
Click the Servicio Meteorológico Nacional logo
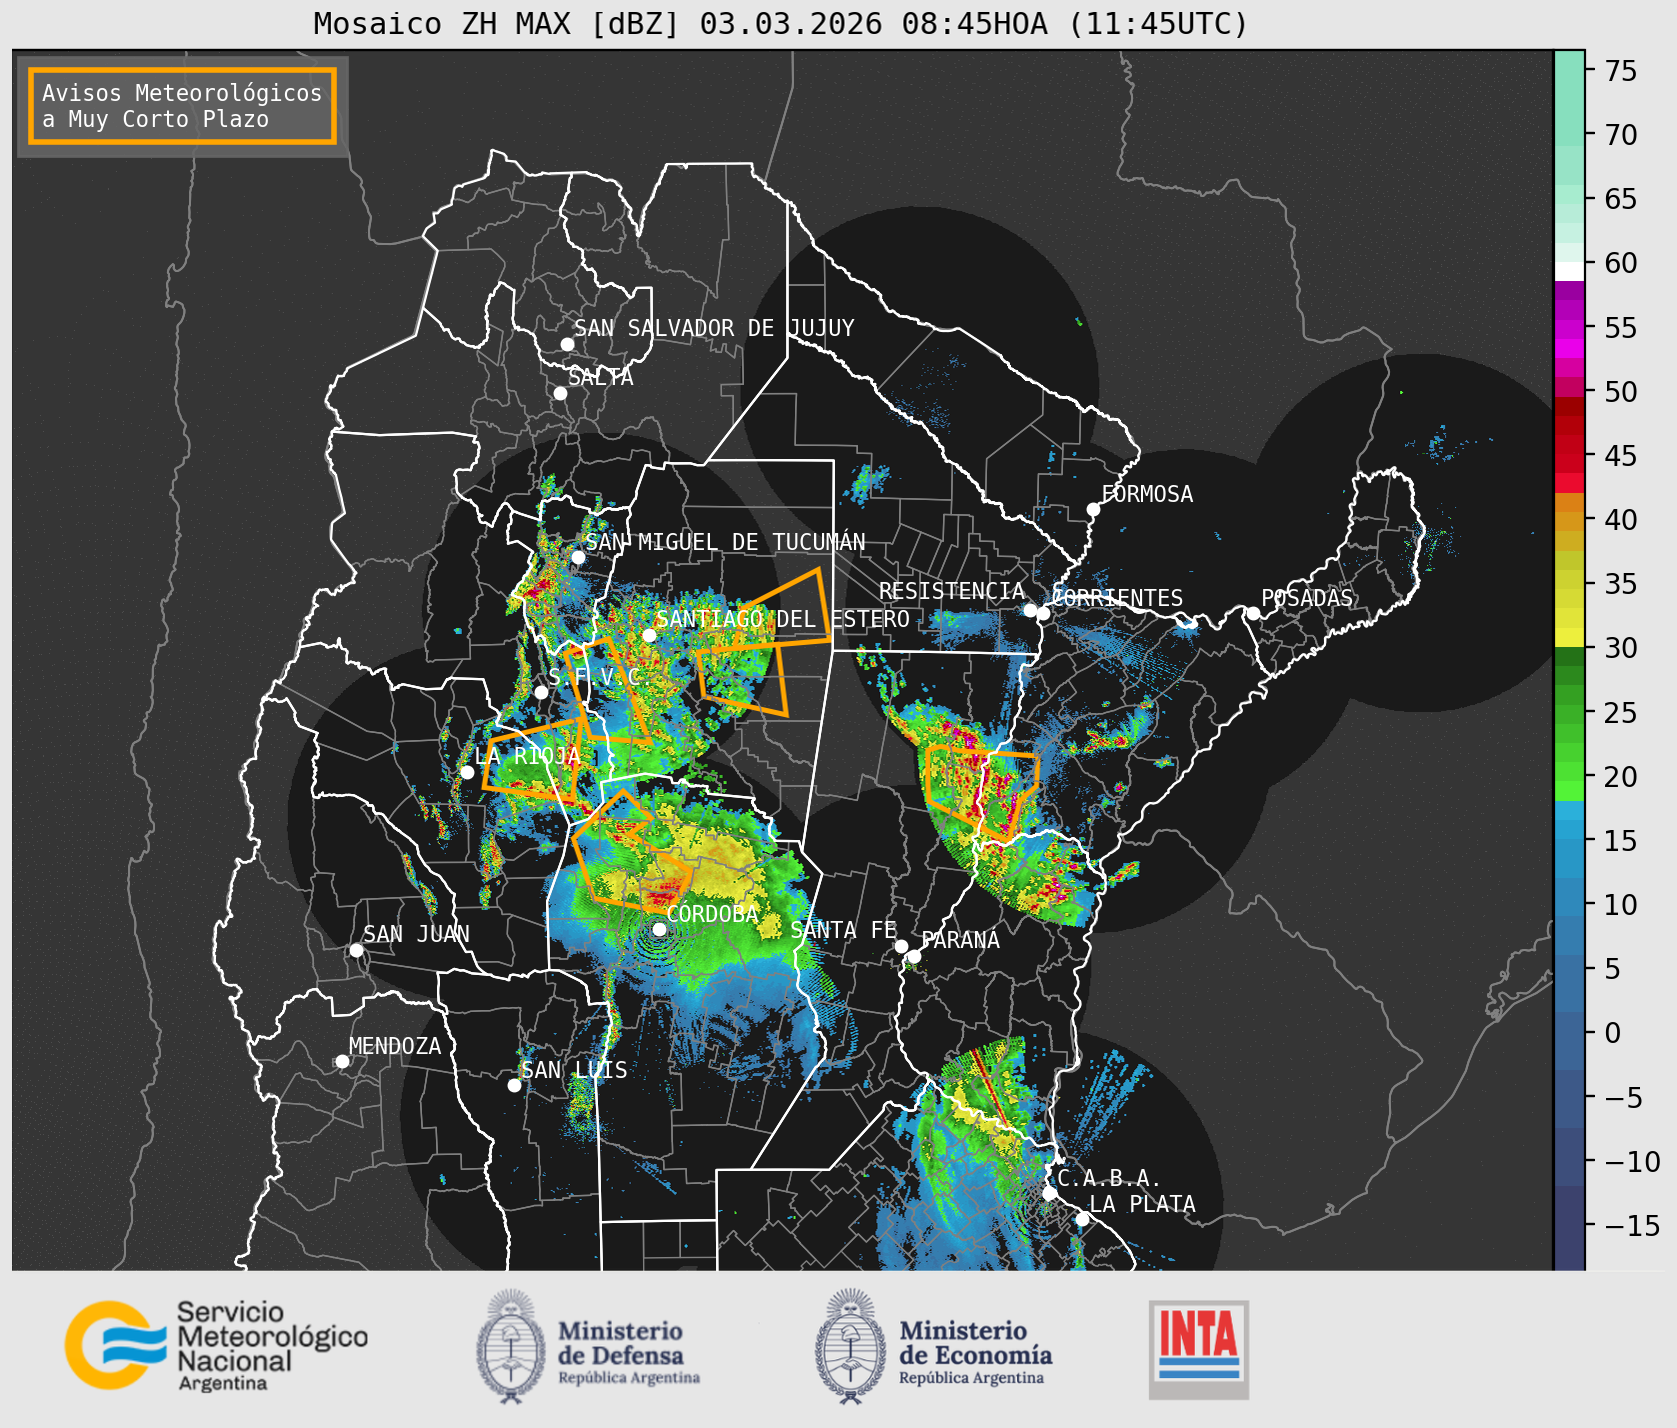(x=217, y=1345)
